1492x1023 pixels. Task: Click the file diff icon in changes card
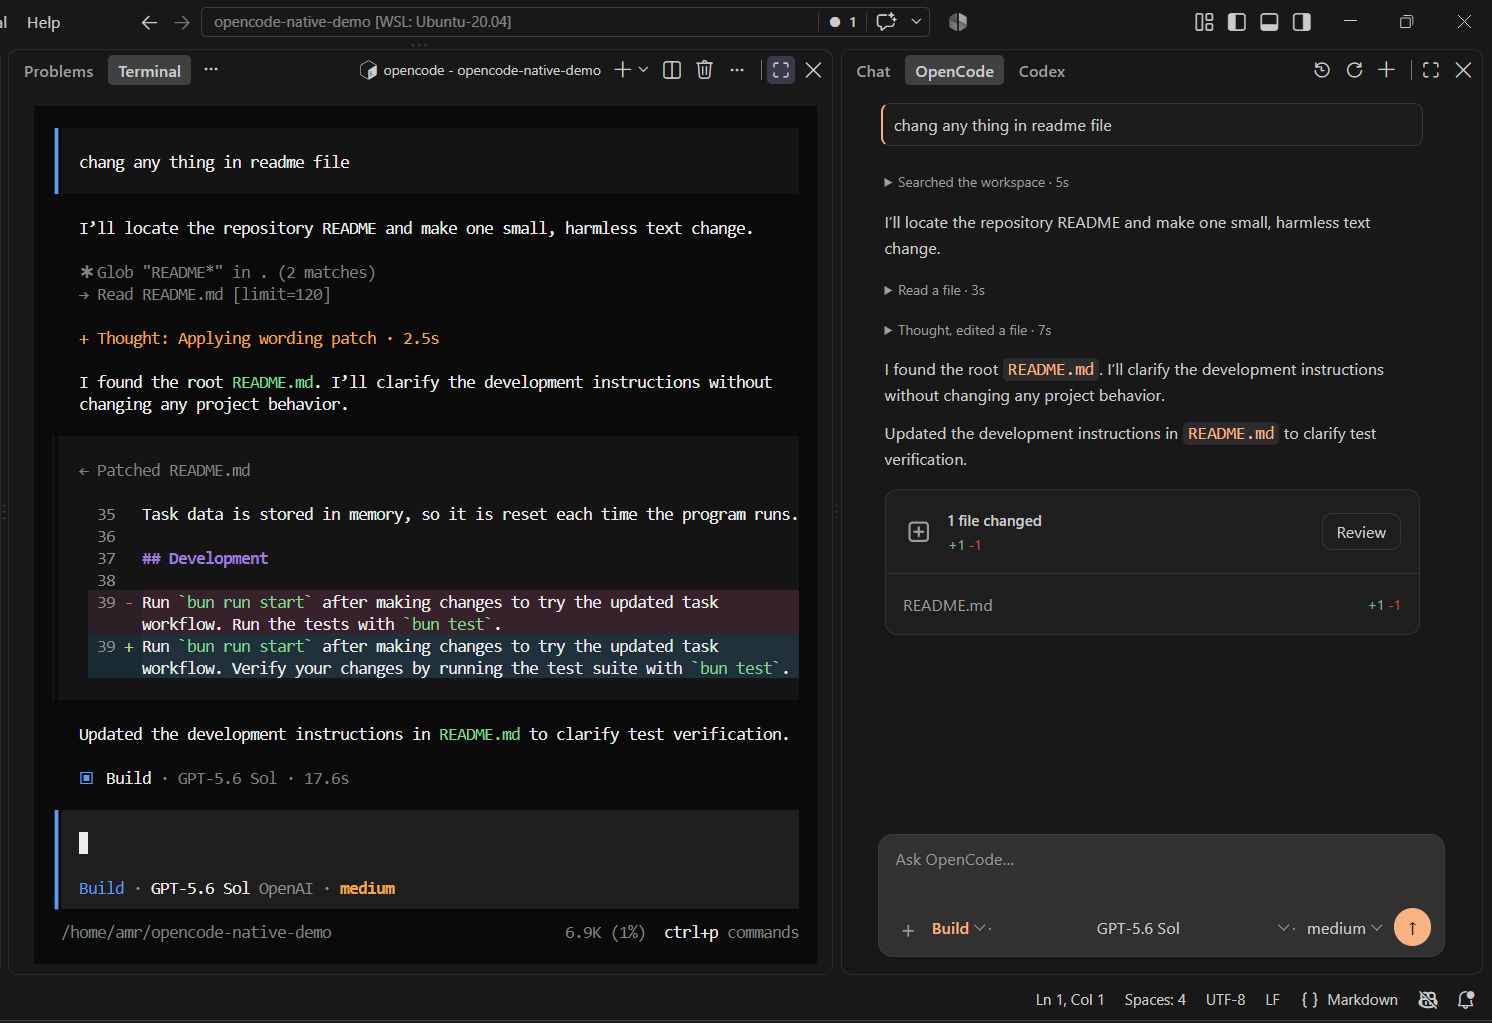click(919, 532)
